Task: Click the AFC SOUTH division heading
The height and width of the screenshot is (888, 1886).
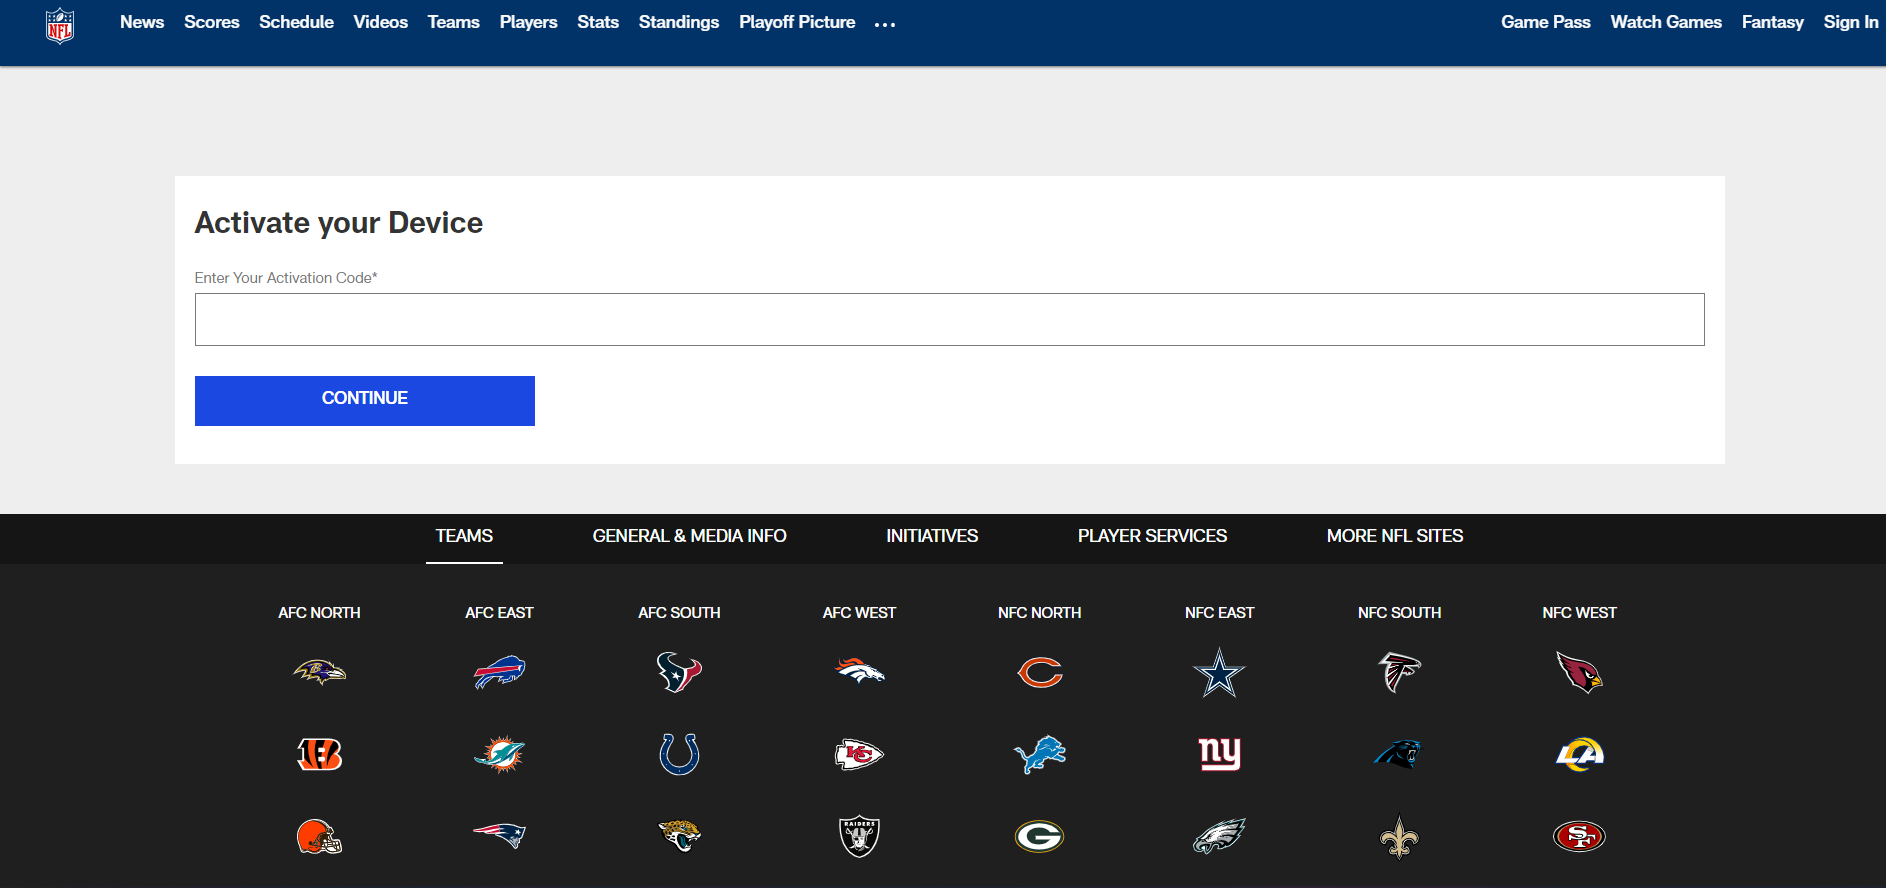Action: pos(679,613)
